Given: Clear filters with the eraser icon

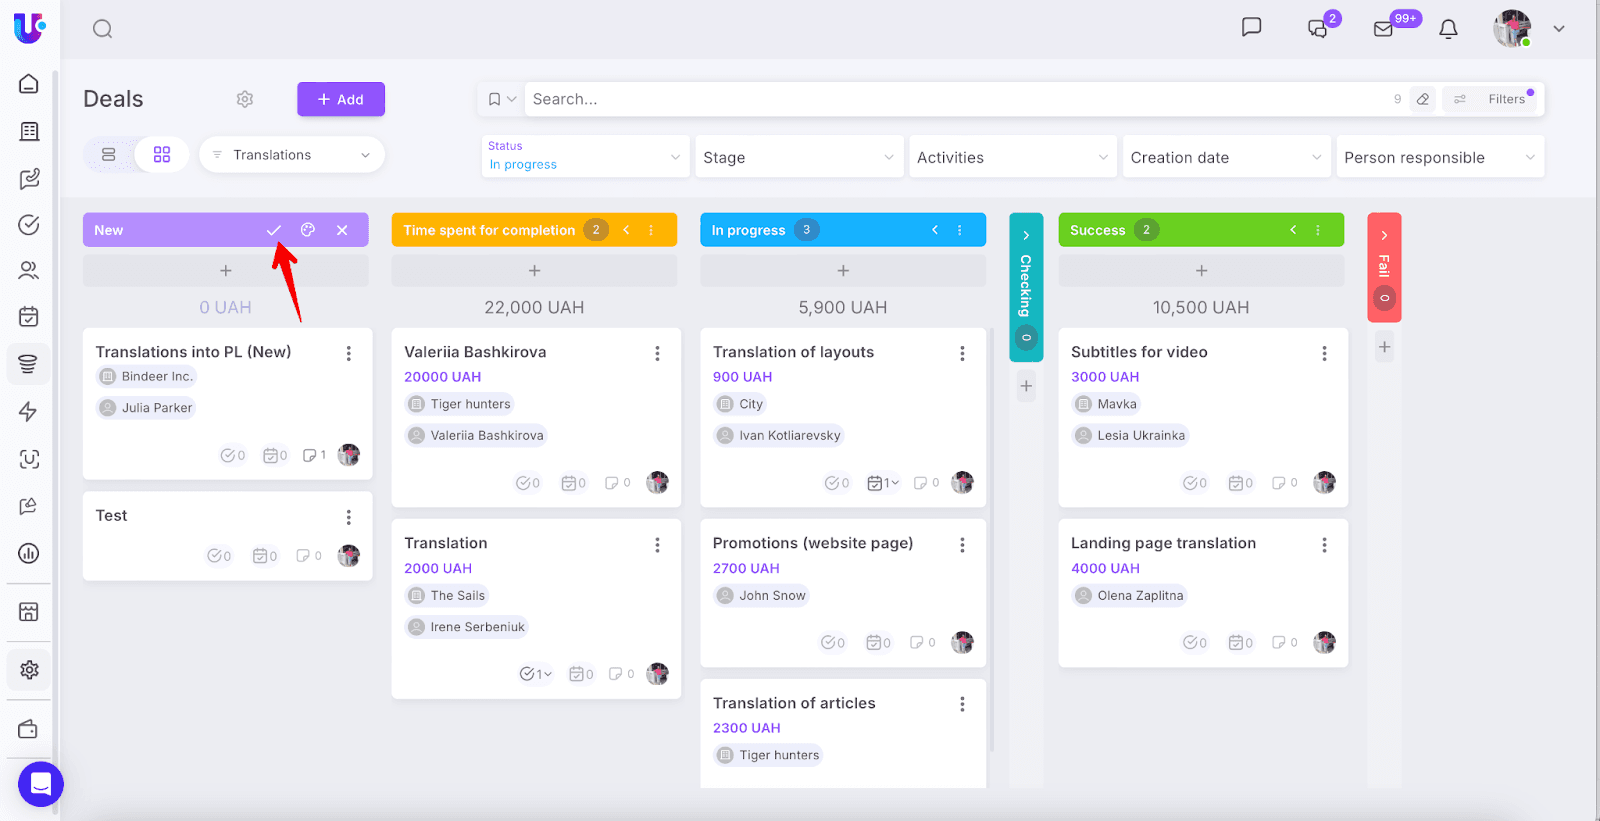Looking at the screenshot, I should click(x=1423, y=99).
